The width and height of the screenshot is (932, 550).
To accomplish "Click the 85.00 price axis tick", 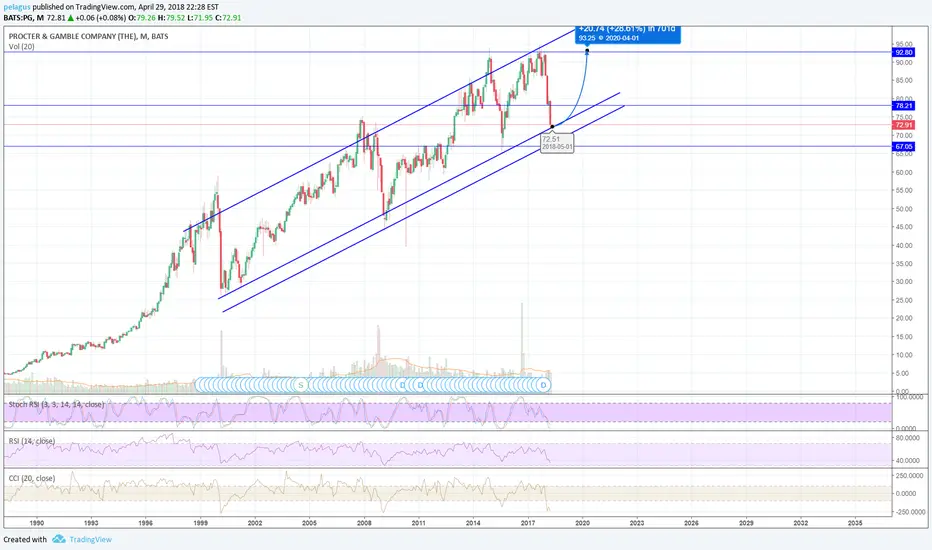I will pyautogui.click(x=904, y=80).
